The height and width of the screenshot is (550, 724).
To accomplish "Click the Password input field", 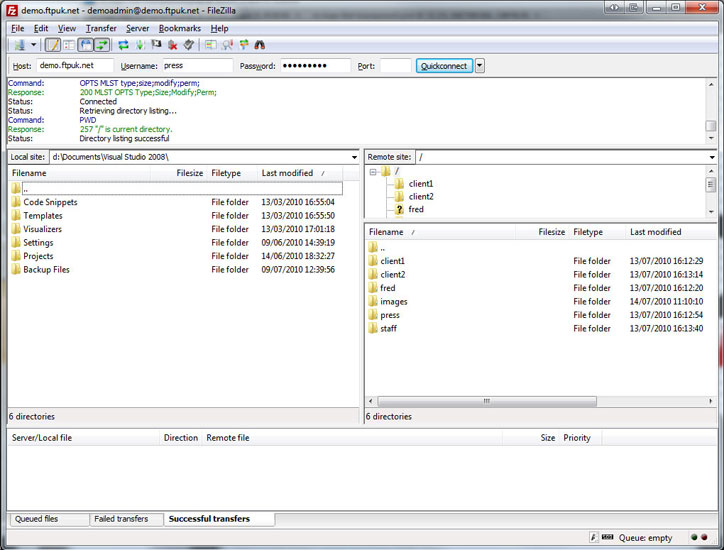I will (x=316, y=66).
